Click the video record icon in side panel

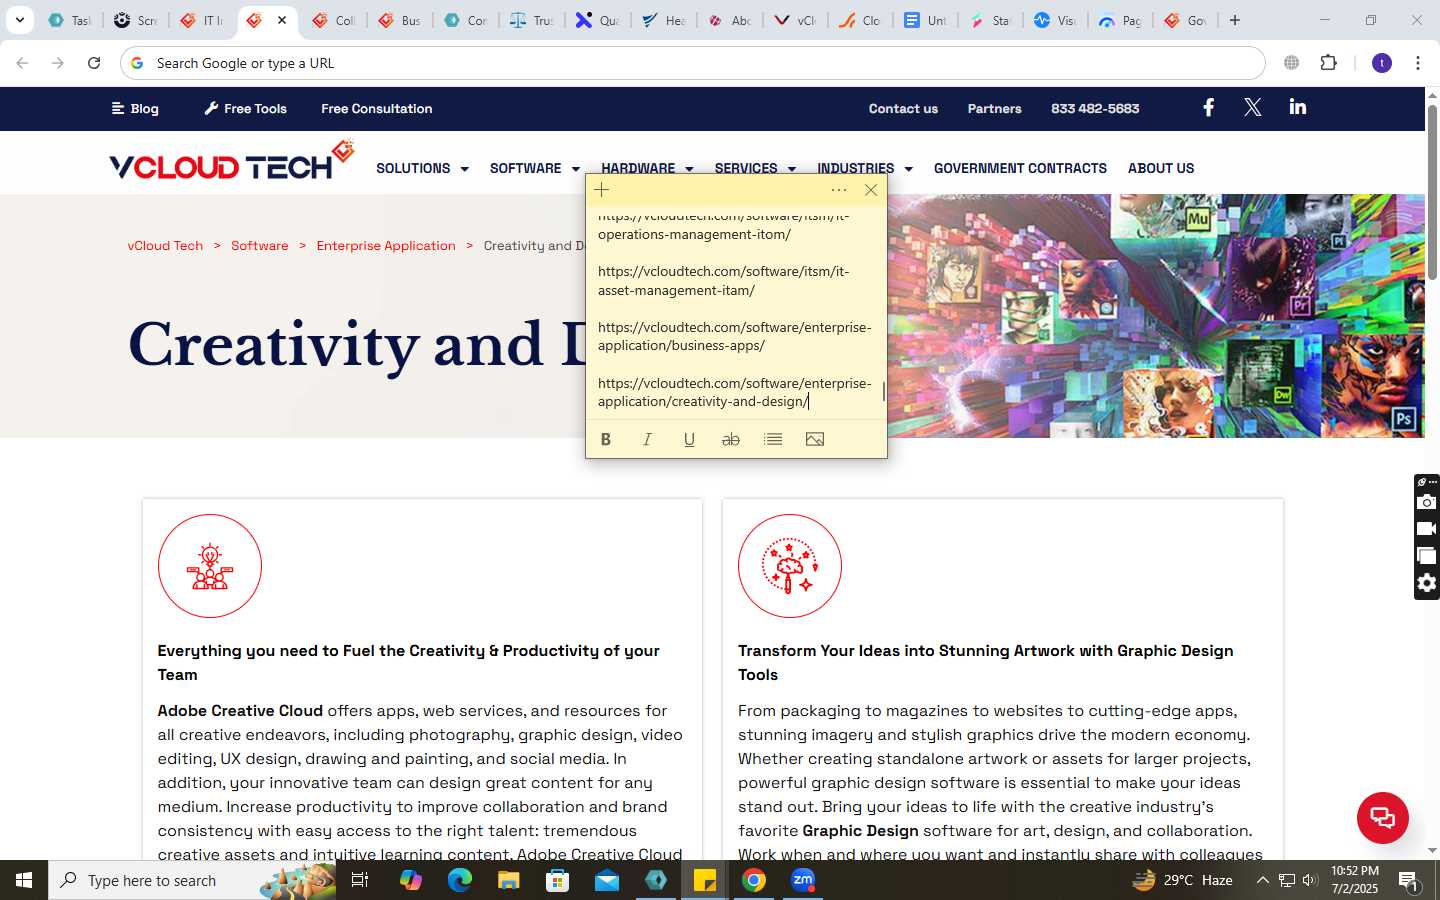[1427, 529]
